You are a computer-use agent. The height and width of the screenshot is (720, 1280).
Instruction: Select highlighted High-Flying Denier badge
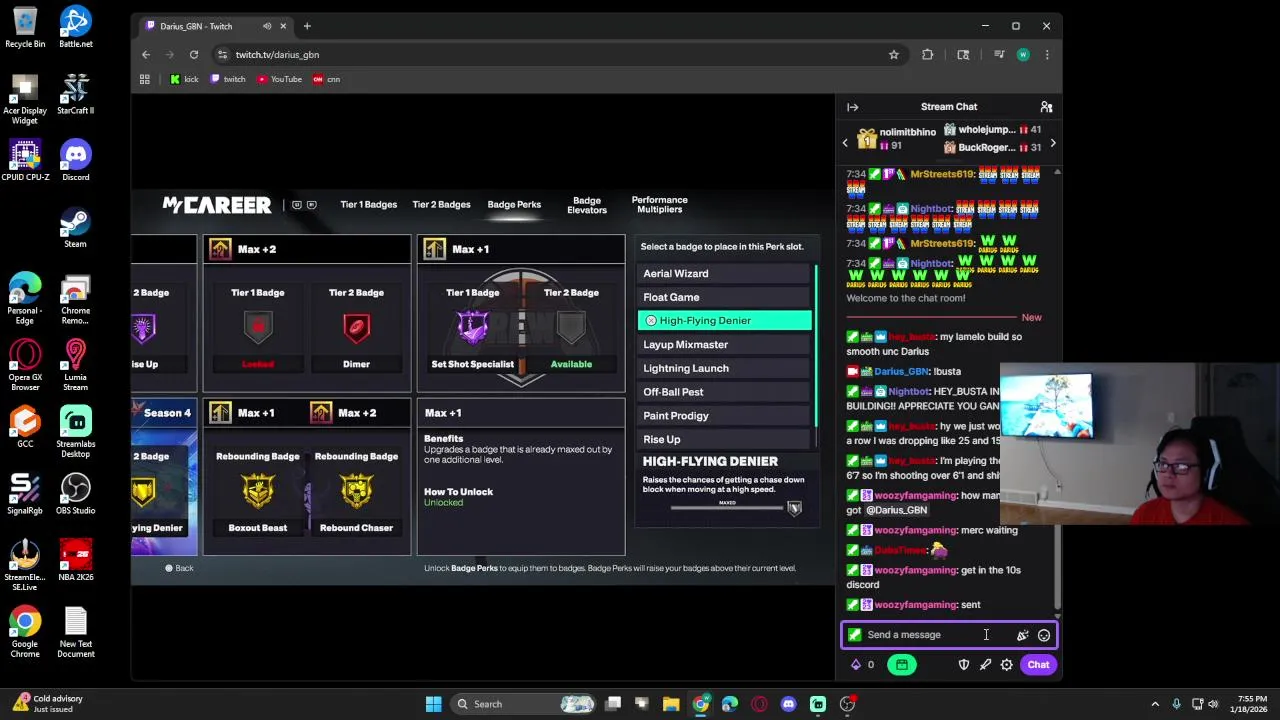click(x=725, y=321)
